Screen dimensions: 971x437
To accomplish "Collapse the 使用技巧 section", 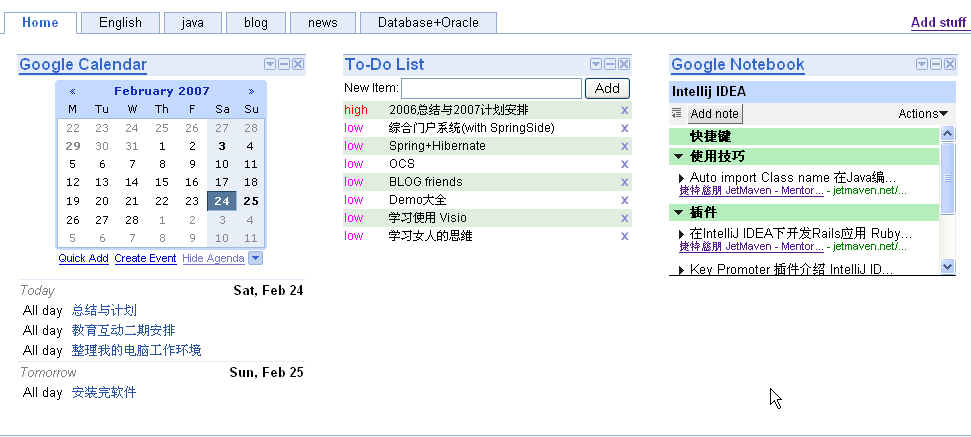I will pyautogui.click(x=678, y=157).
